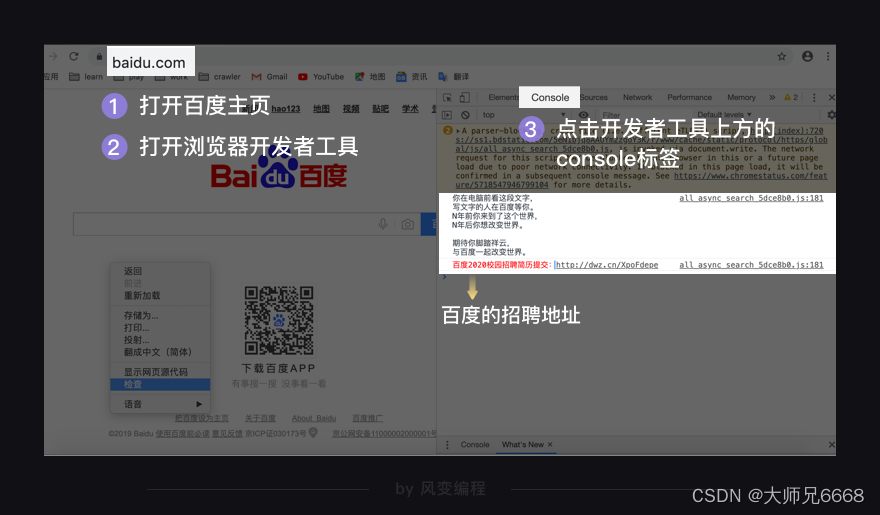Click the Baidu image search camera
The width and height of the screenshot is (880, 515).
[408, 224]
